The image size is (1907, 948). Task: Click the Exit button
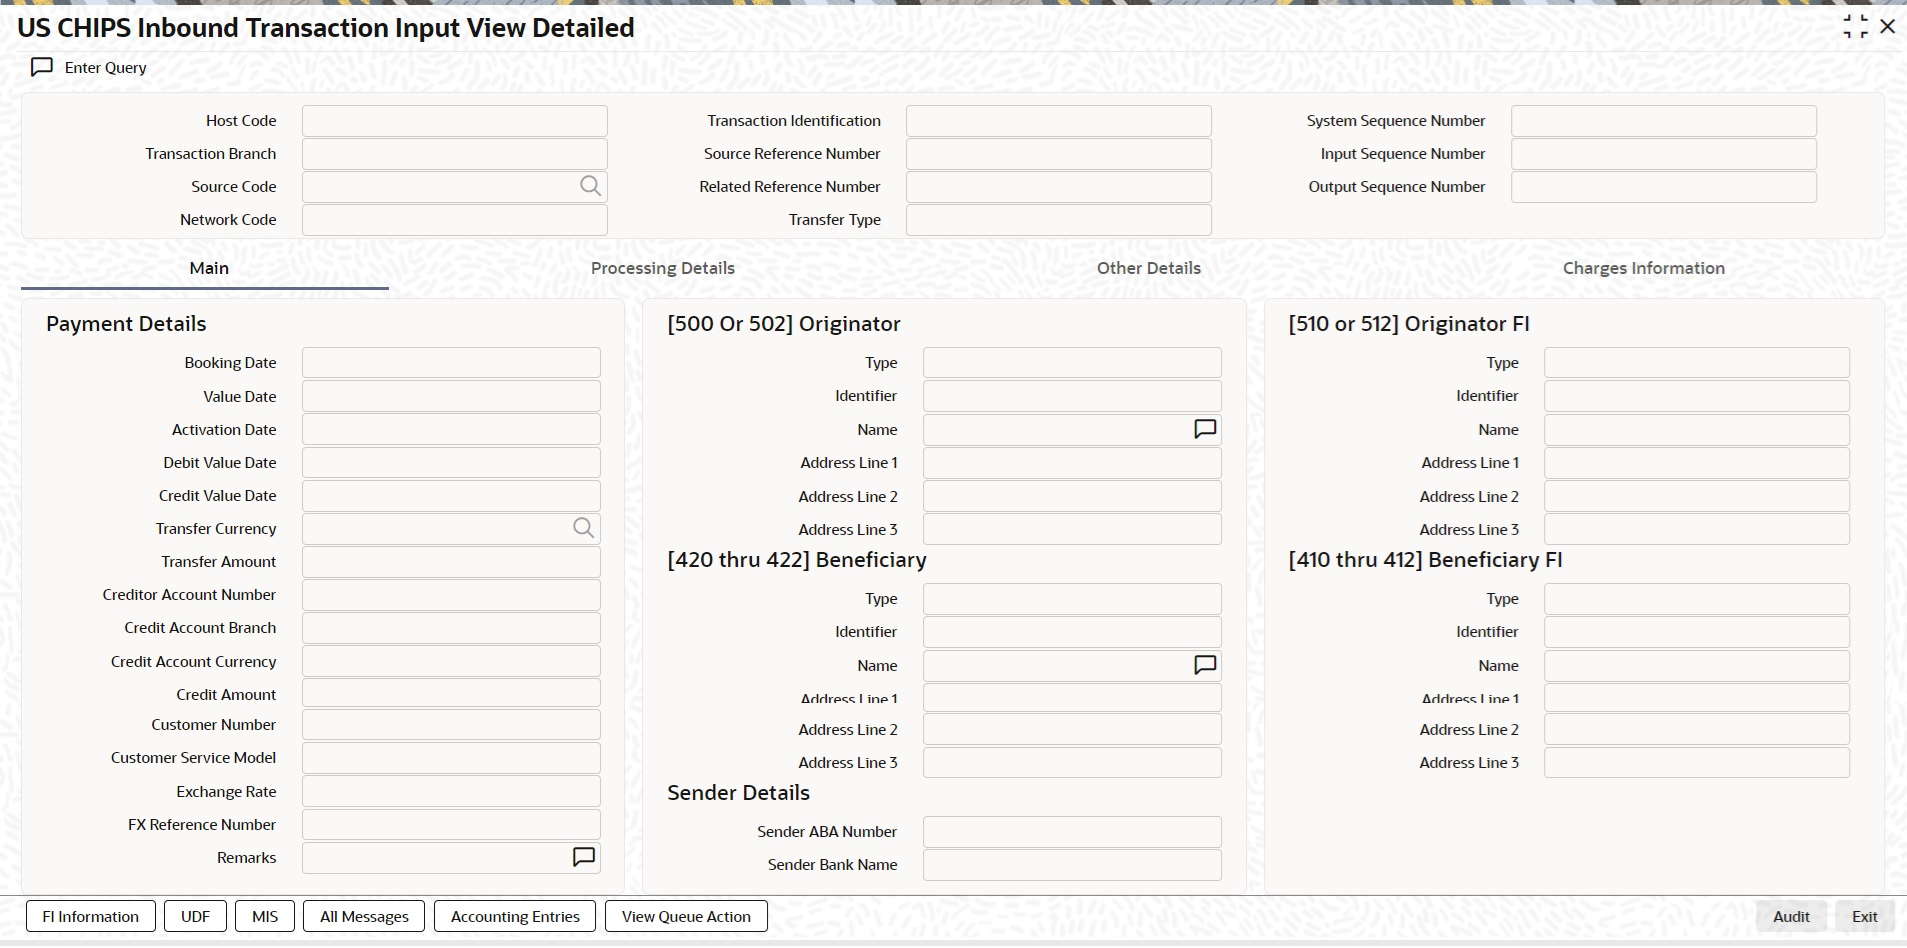coord(1863,915)
